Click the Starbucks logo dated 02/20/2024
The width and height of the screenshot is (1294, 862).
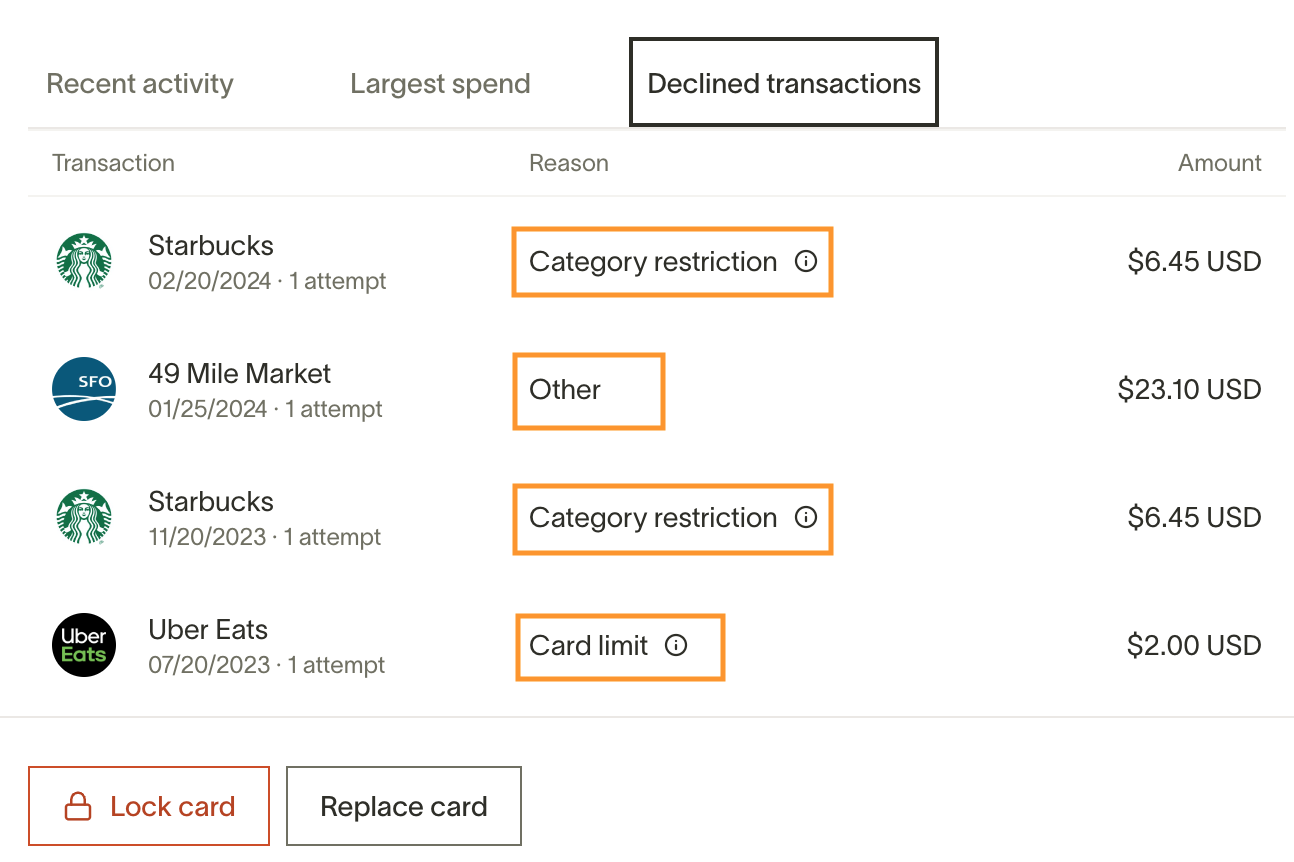click(x=84, y=262)
